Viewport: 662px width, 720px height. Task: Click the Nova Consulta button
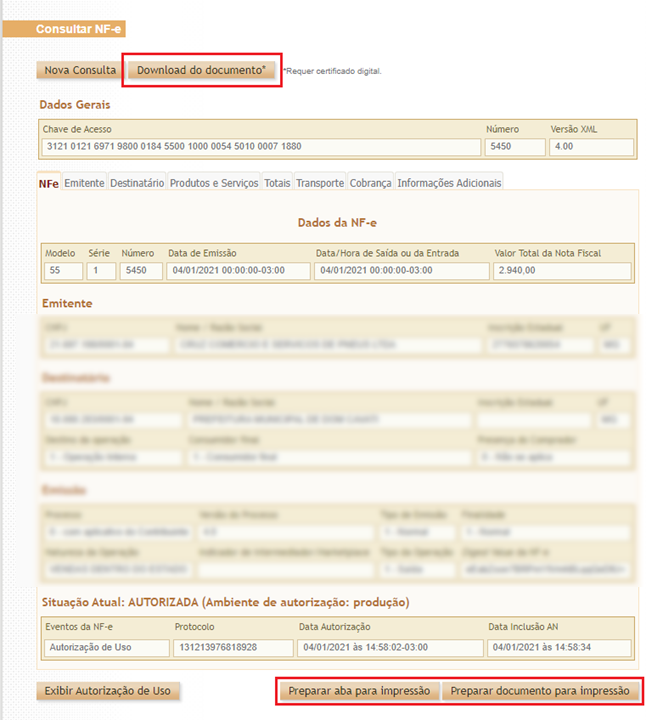click(x=80, y=70)
